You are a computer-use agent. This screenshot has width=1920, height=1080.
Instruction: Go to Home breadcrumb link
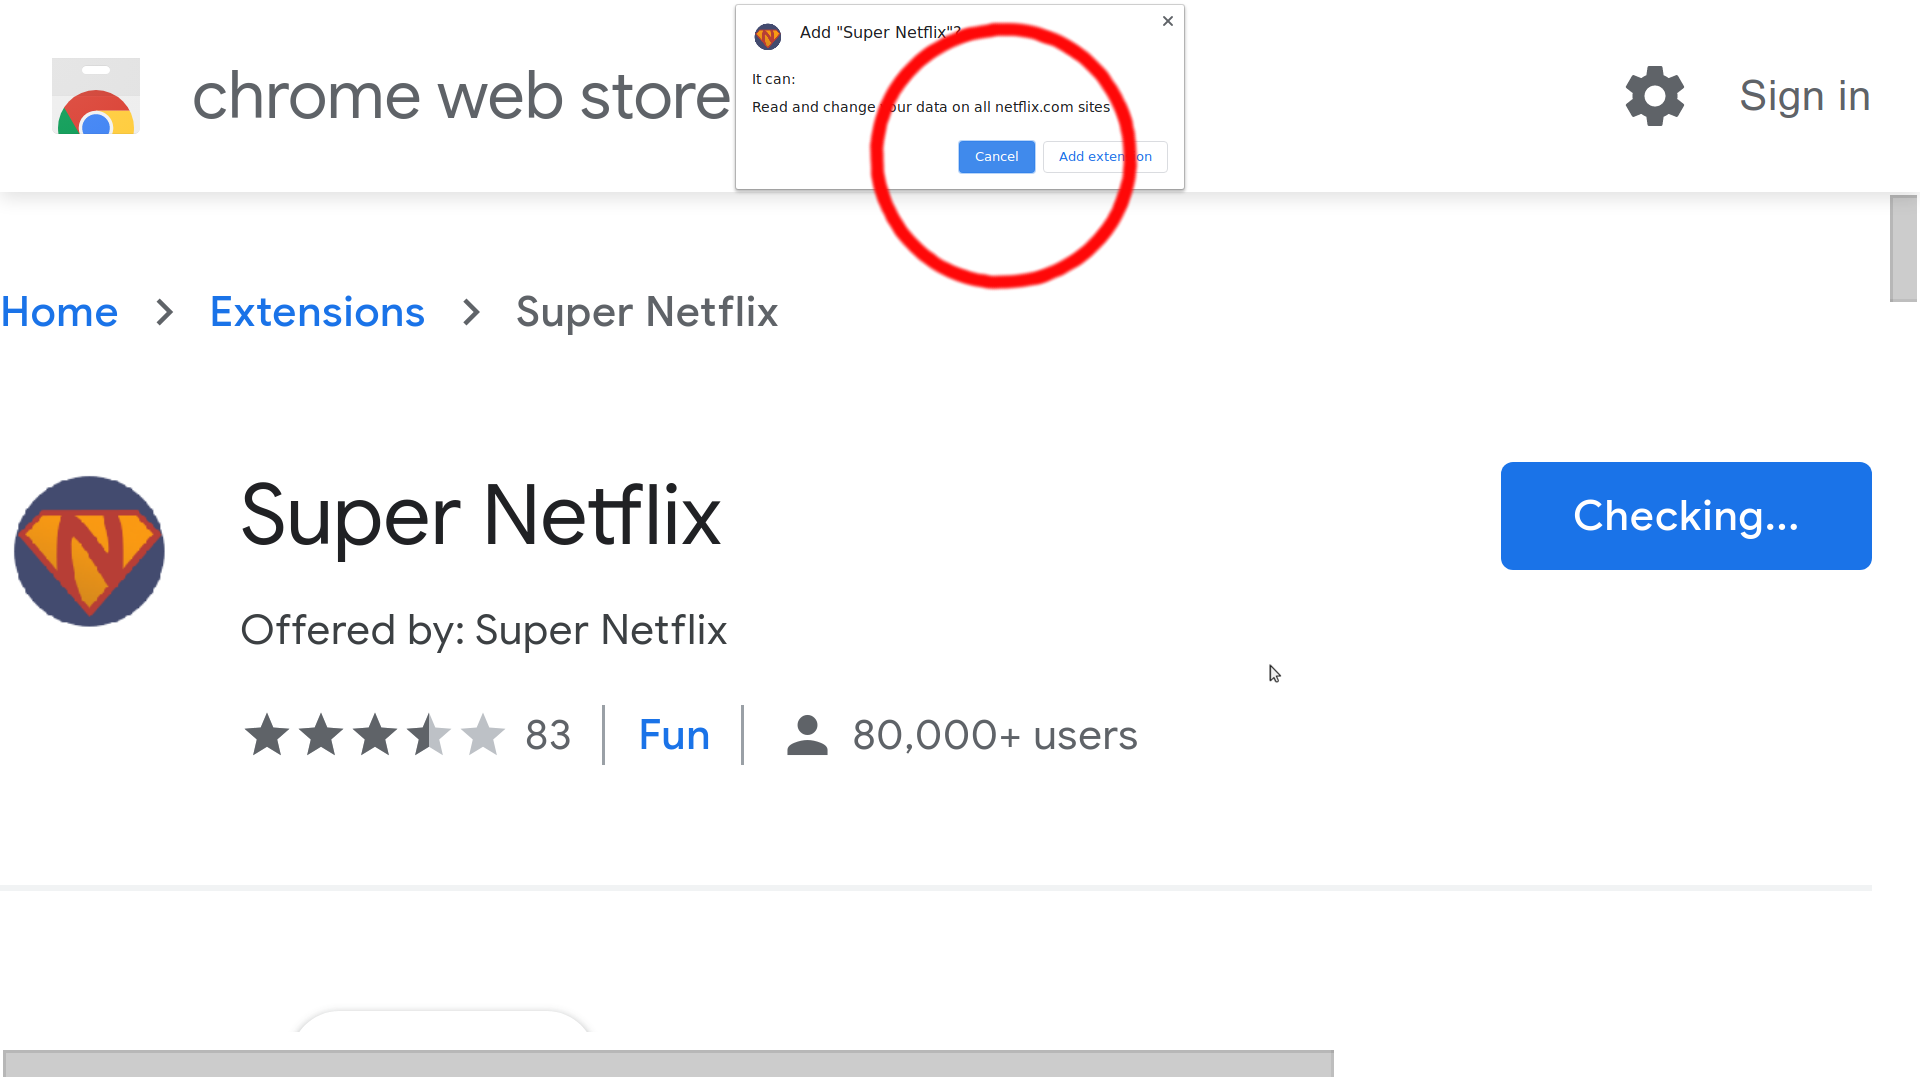pyautogui.click(x=59, y=312)
